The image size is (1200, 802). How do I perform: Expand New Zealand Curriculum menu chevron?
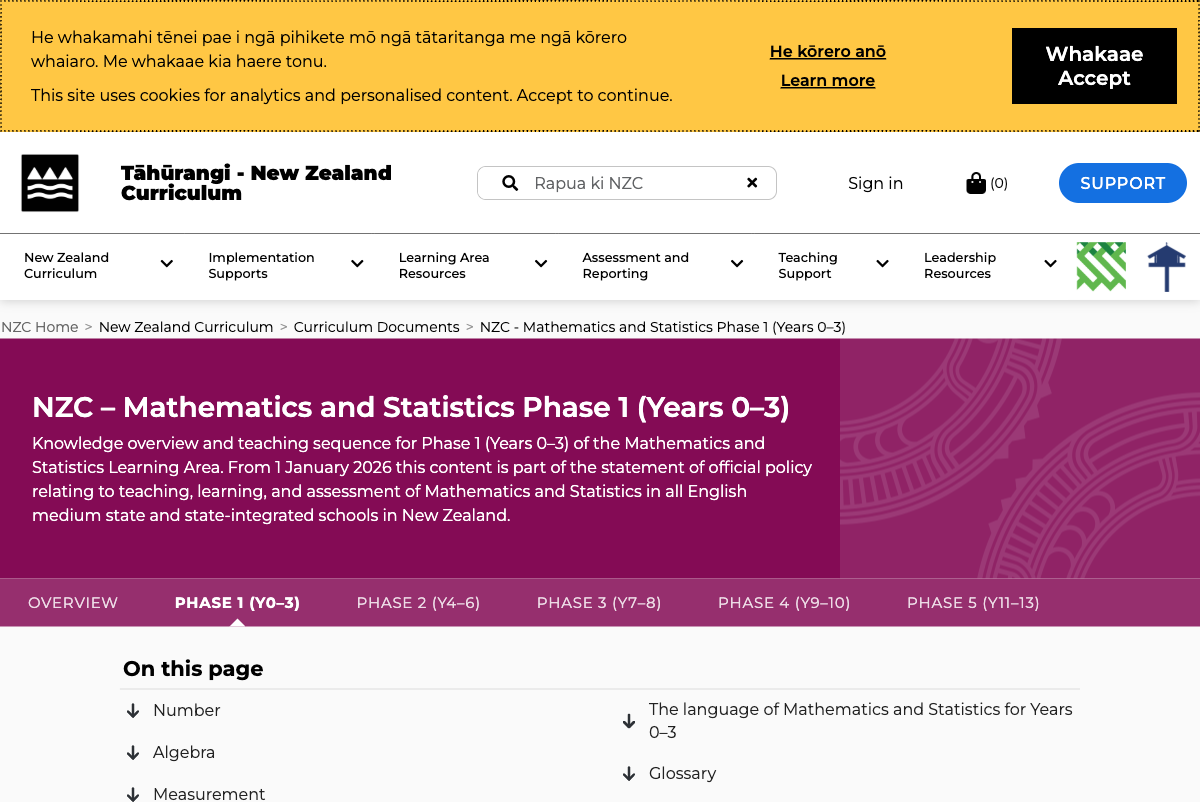(167, 264)
